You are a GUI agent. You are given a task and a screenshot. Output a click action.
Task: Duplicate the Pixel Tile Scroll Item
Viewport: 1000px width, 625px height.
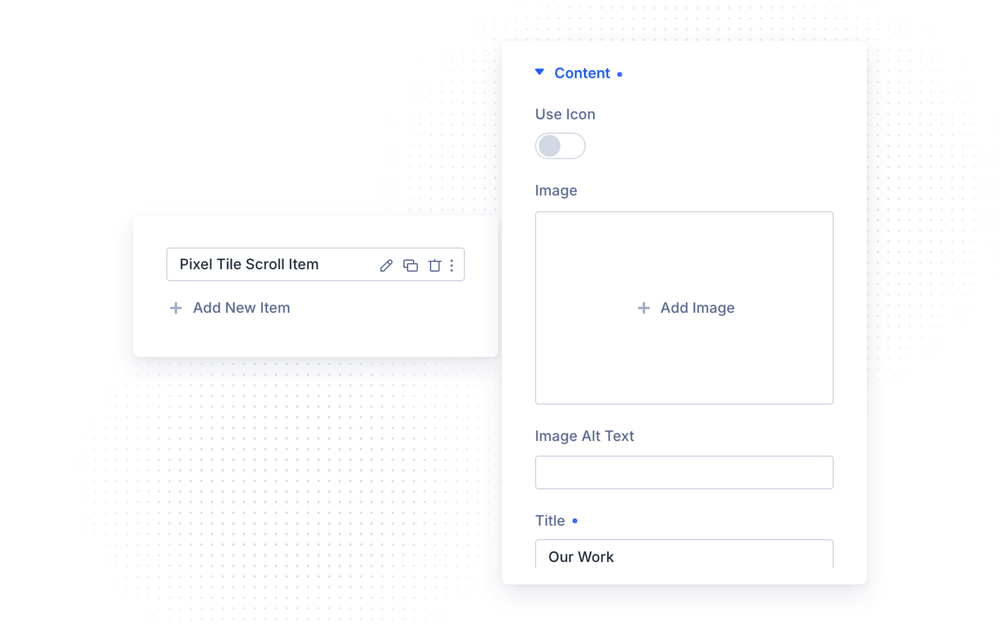tap(411, 265)
